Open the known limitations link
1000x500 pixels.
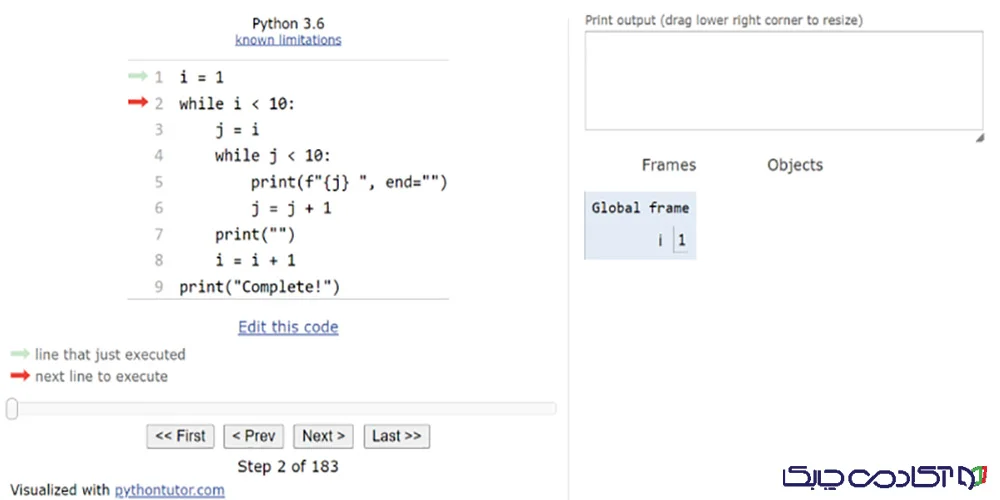pos(288,40)
